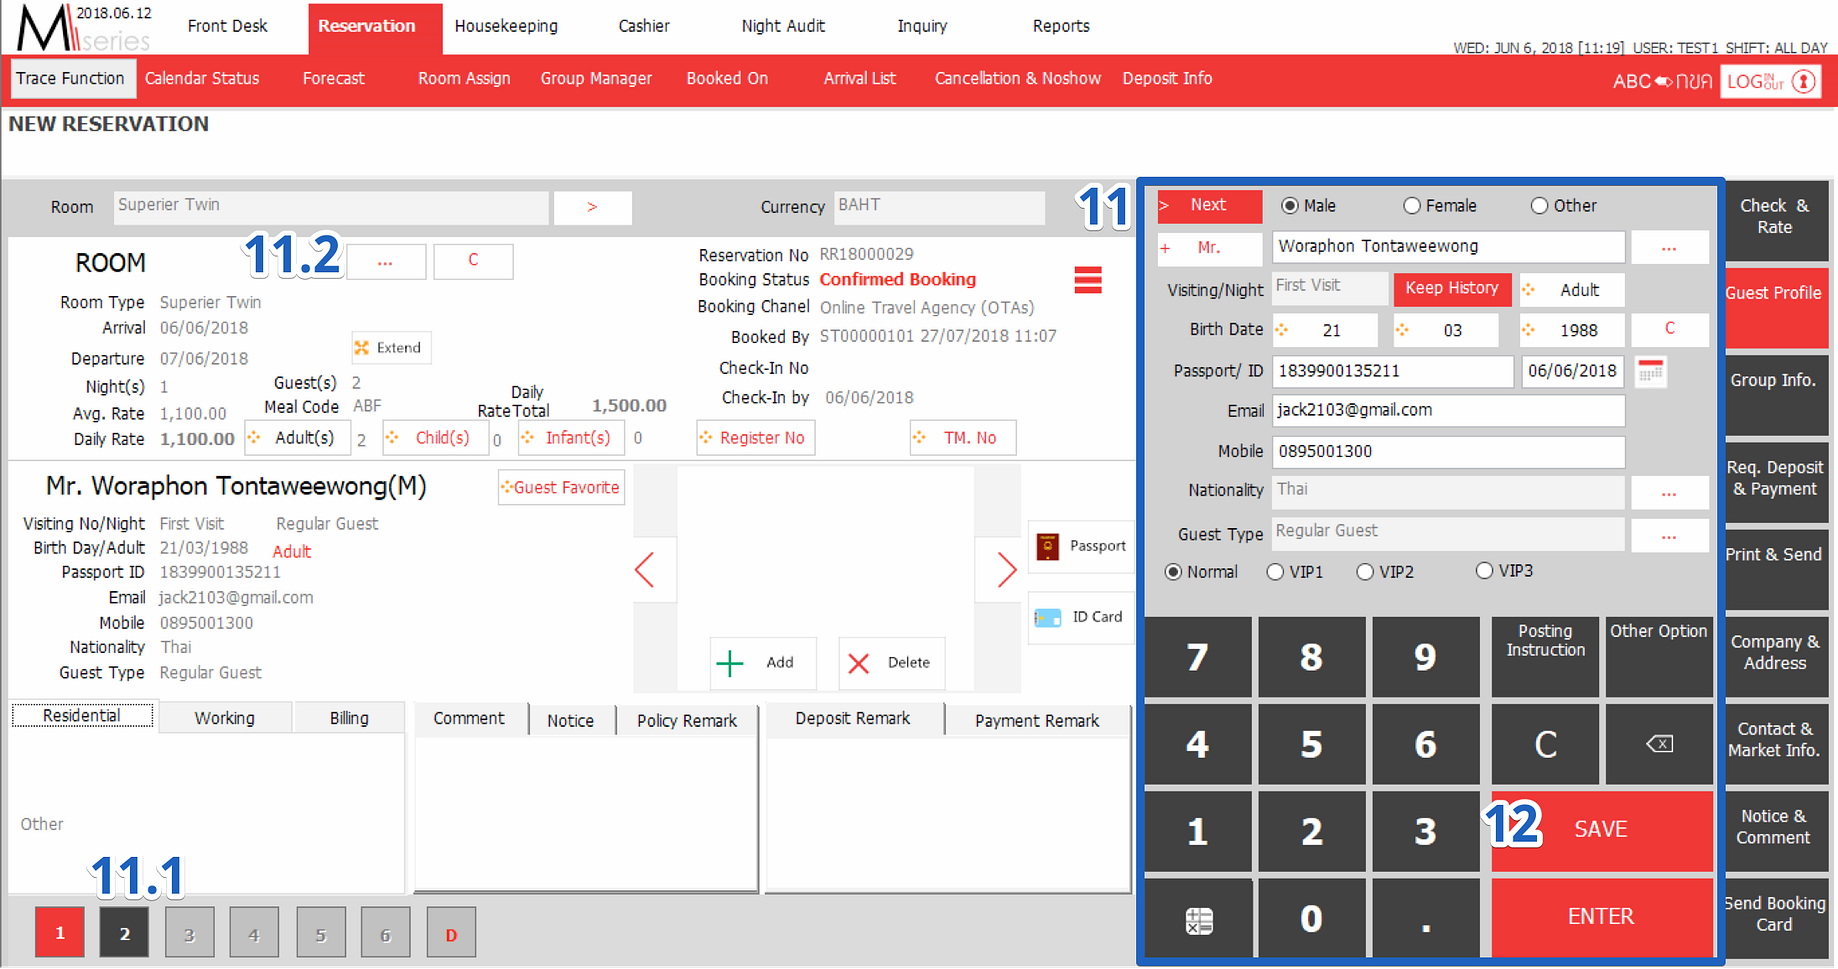Click the Infant(s) count button
This screenshot has width=1838, height=969.
[x=570, y=438]
